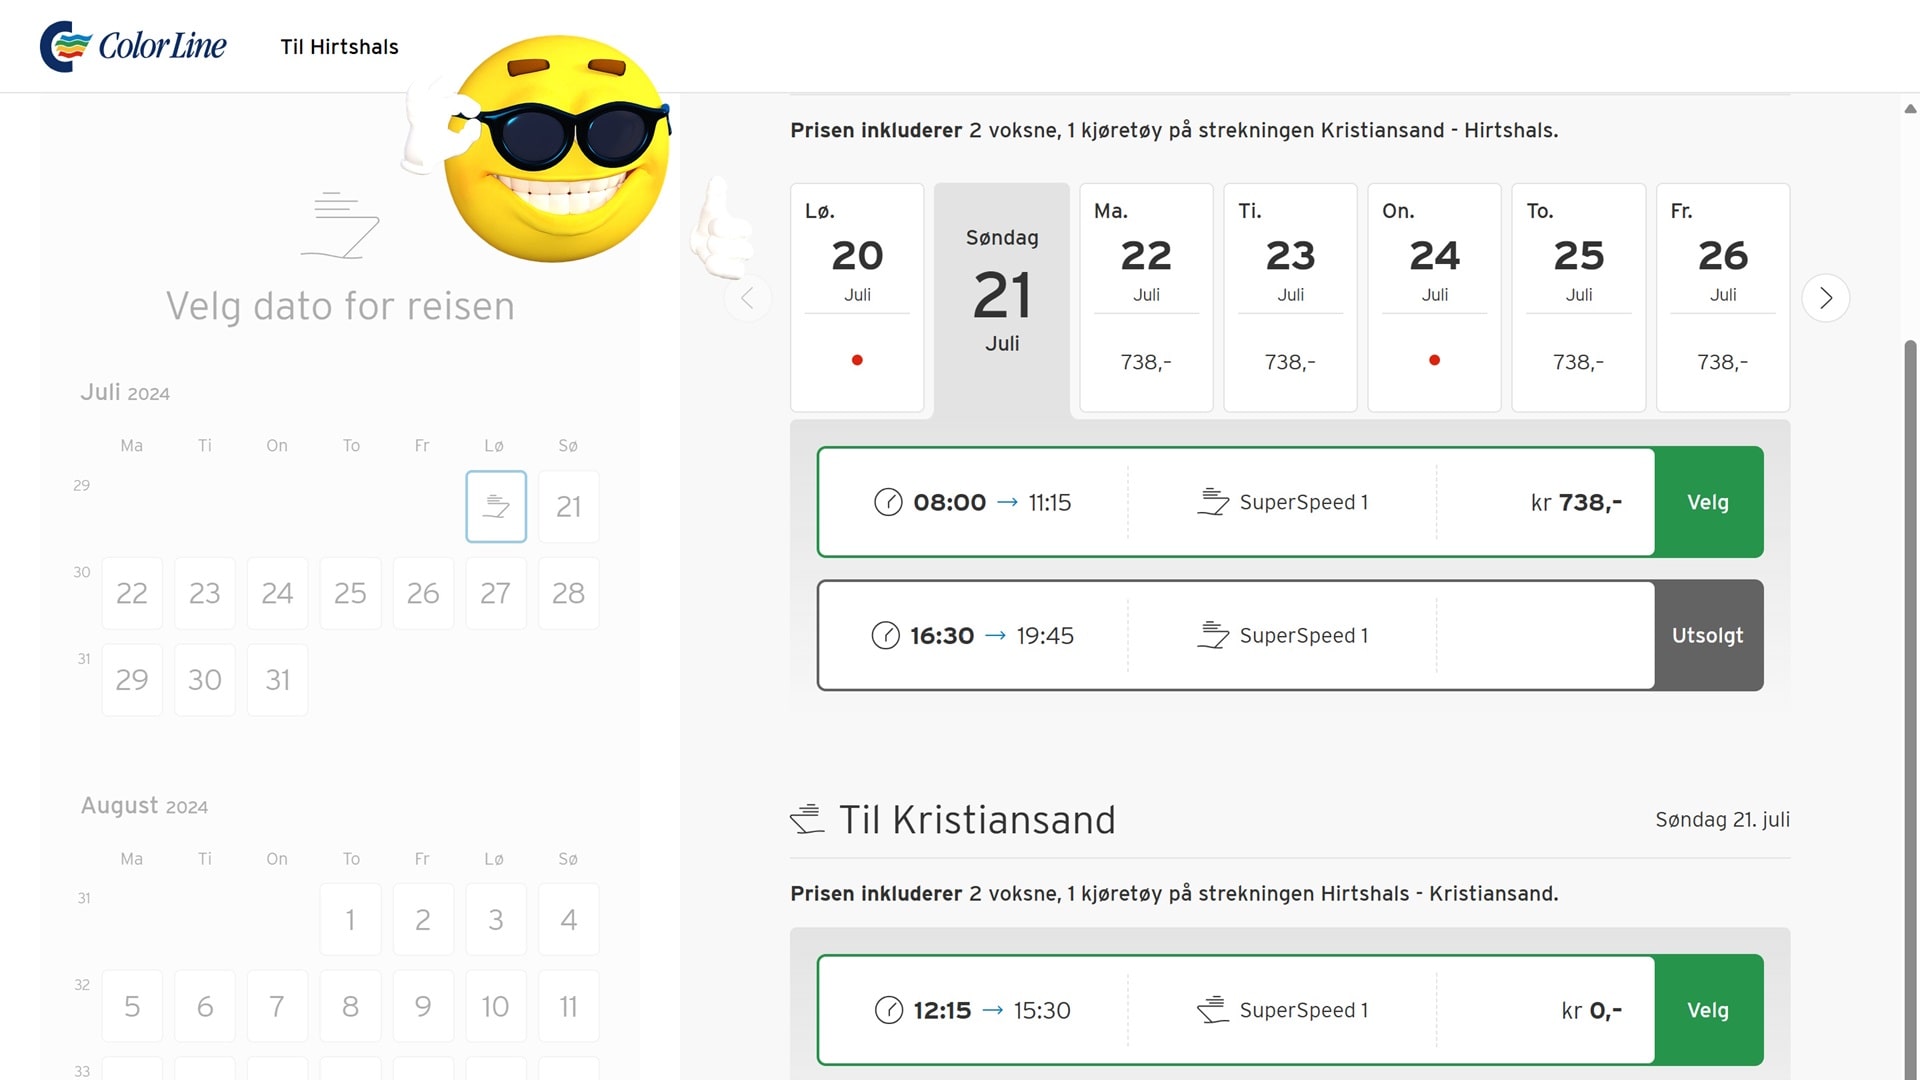1920x1080 pixels.
Task: Show previous dates with left chevron
Action: [747, 298]
